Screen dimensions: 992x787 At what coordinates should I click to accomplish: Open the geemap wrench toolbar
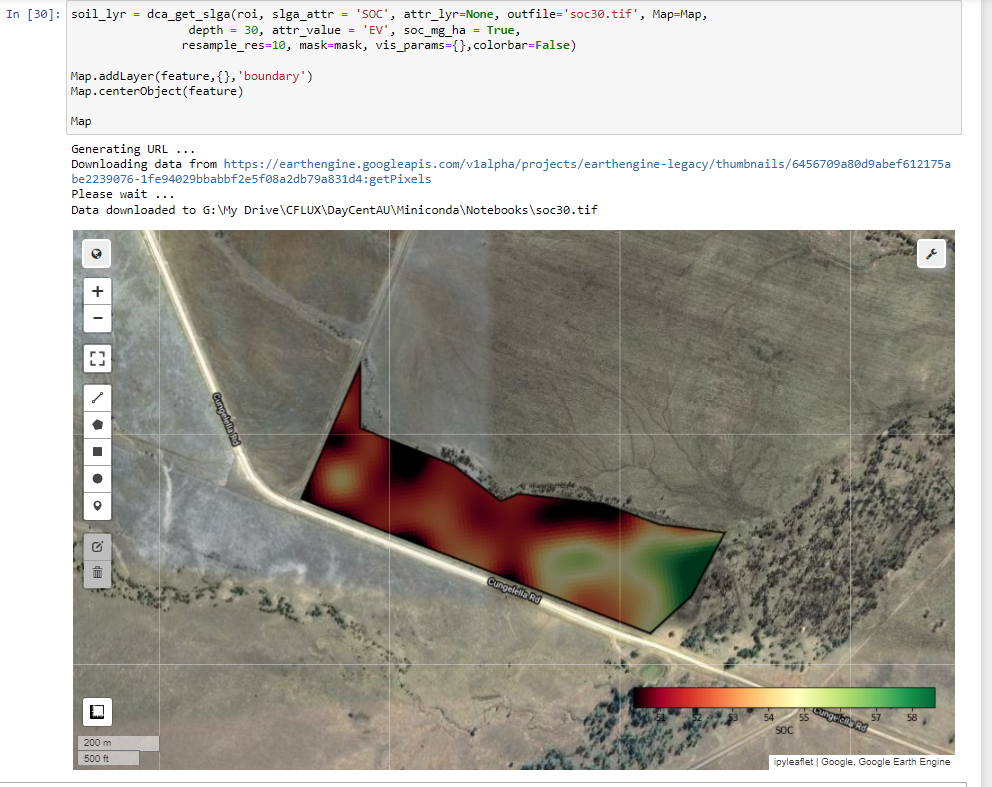point(931,253)
